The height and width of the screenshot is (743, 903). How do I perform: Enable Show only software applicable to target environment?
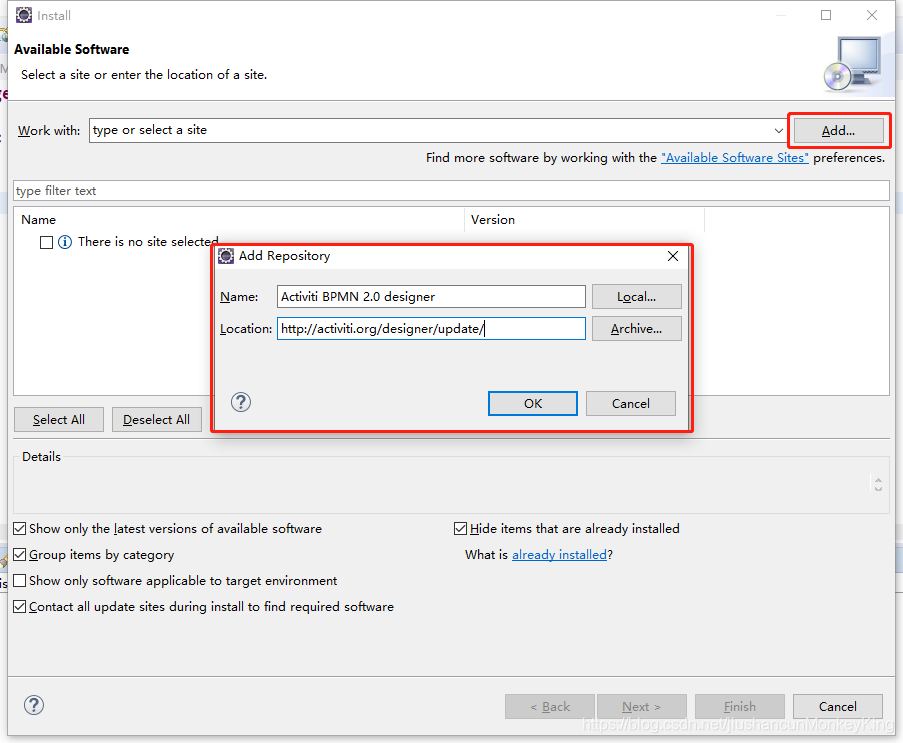pos(20,581)
